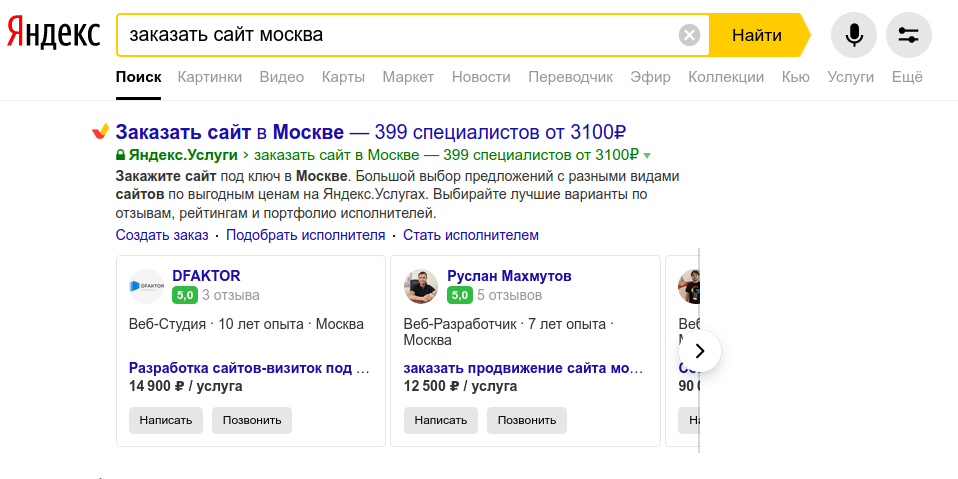The image size is (958, 479).
Task: Go to the Новости tab
Action: [x=481, y=77]
